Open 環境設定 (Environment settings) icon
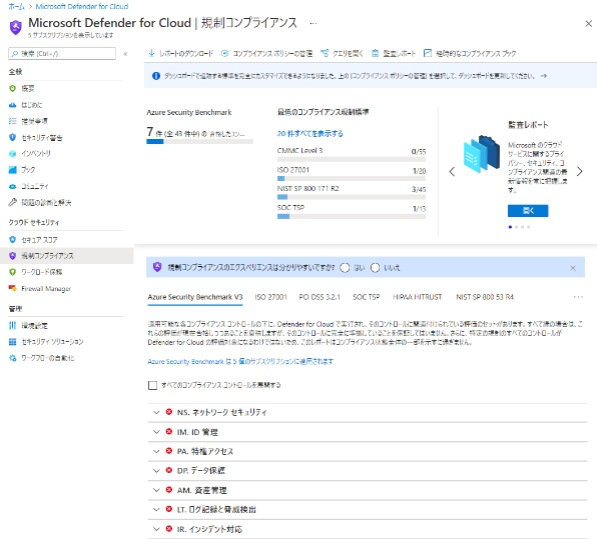Viewport: 597px width, 539px height. (13, 325)
